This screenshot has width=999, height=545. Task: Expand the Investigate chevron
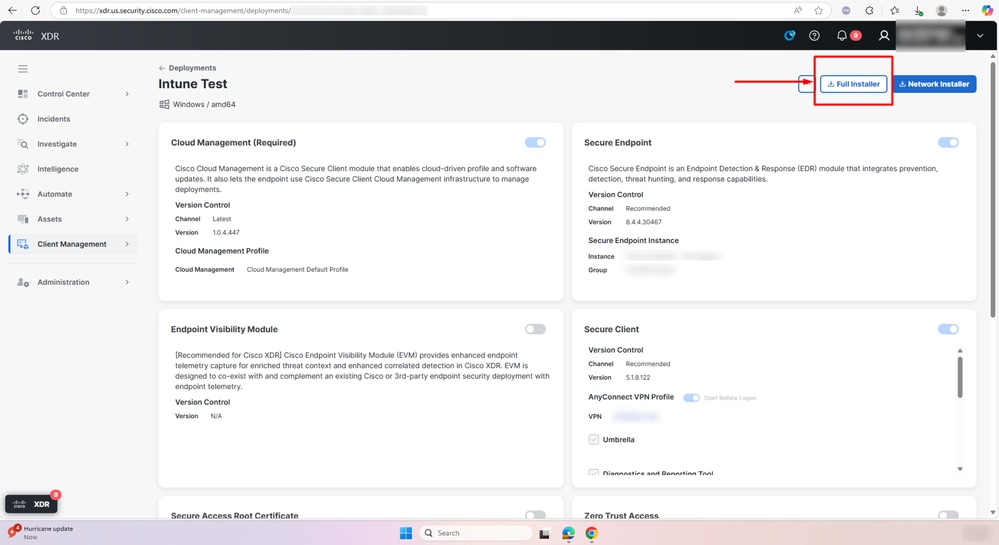coord(127,144)
